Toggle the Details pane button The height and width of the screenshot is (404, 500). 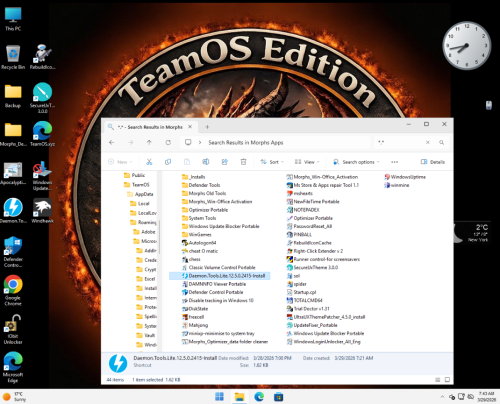tap(433, 162)
